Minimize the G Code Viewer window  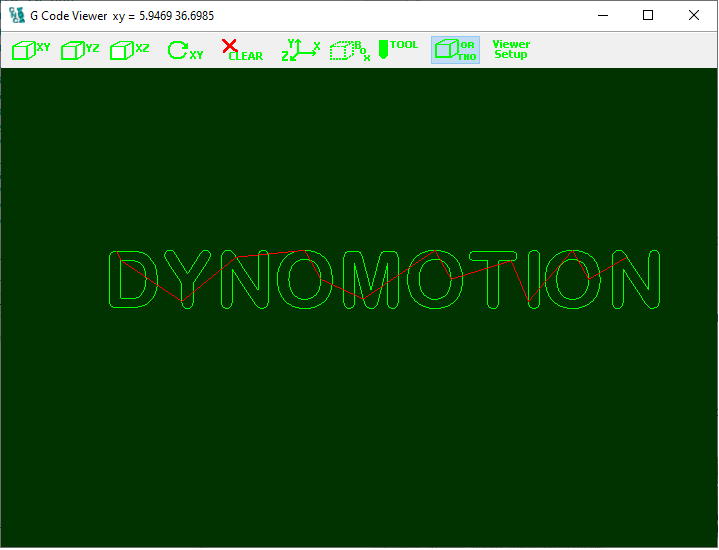pos(602,16)
